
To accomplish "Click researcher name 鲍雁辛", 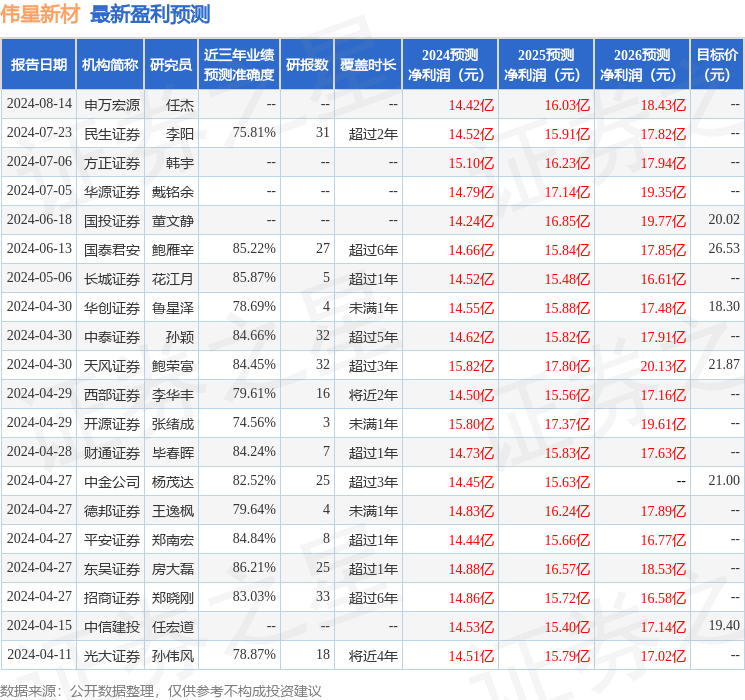I will (172, 249).
